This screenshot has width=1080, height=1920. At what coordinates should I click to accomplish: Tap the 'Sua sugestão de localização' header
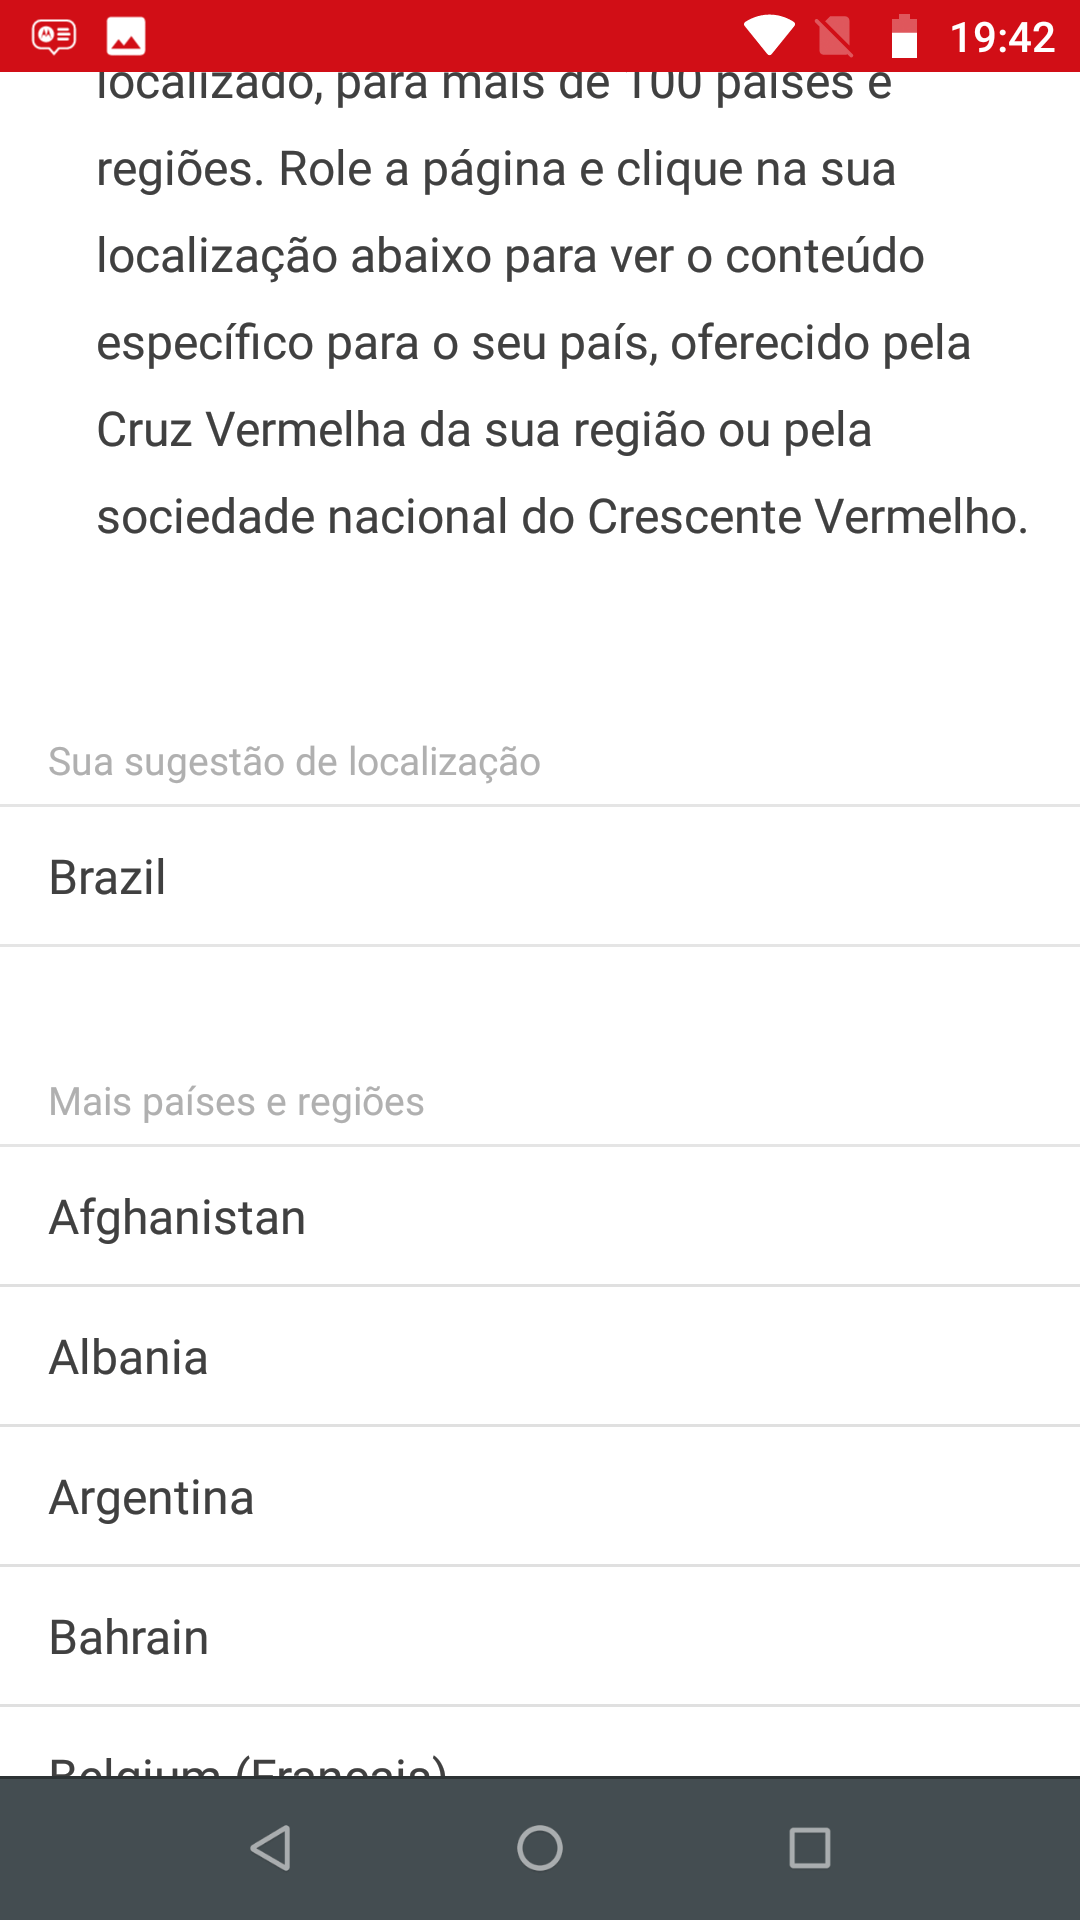[295, 762]
